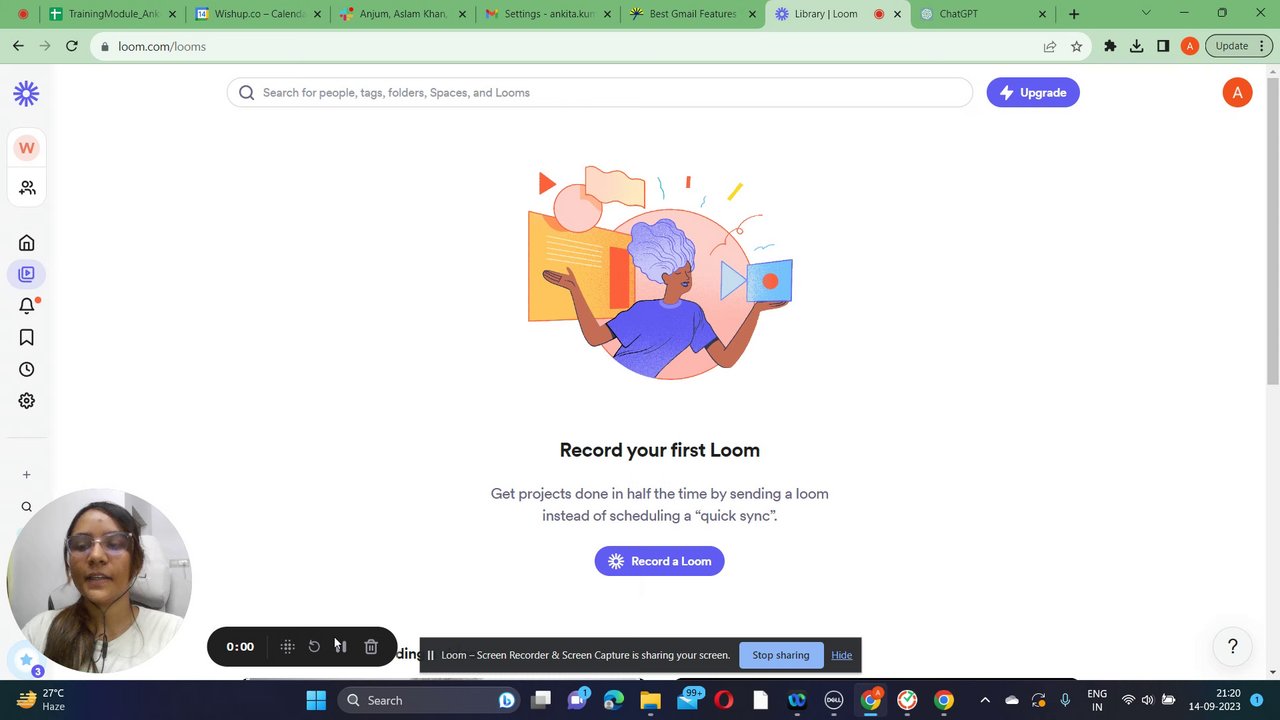
Task: Open the Library video icon in sidebar
Action: coord(27,274)
